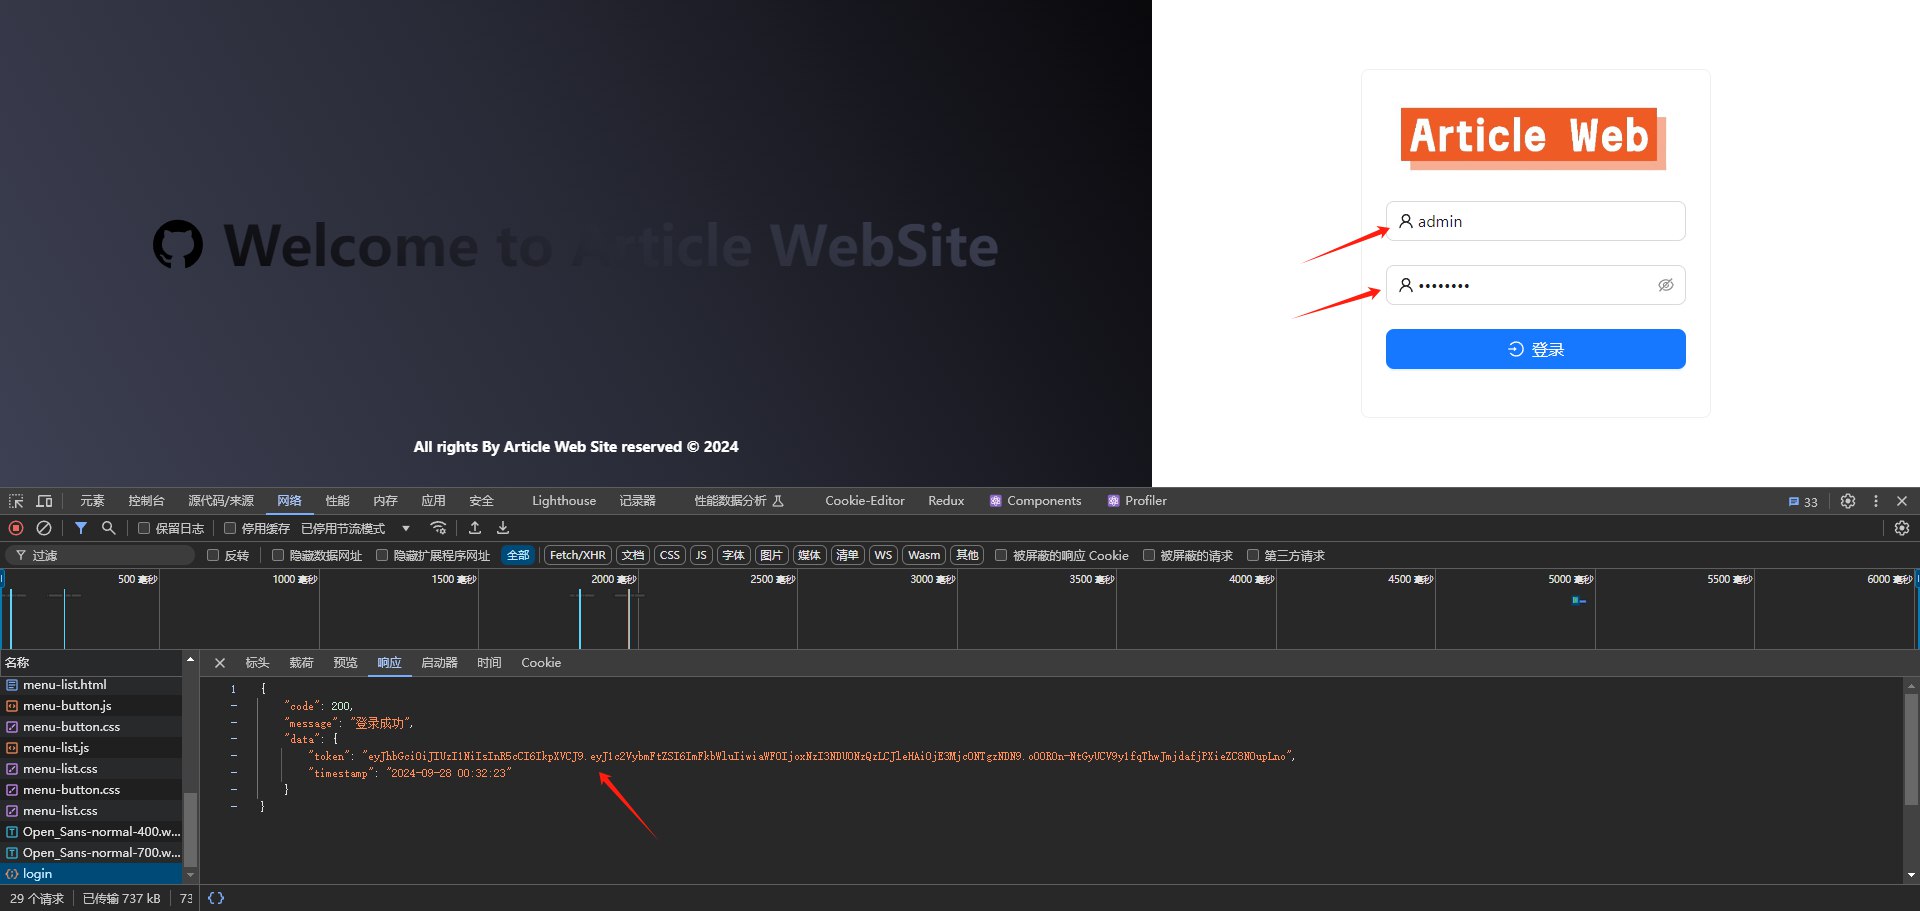Open request Timing tab
This screenshot has width=1920, height=911.
(489, 663)
